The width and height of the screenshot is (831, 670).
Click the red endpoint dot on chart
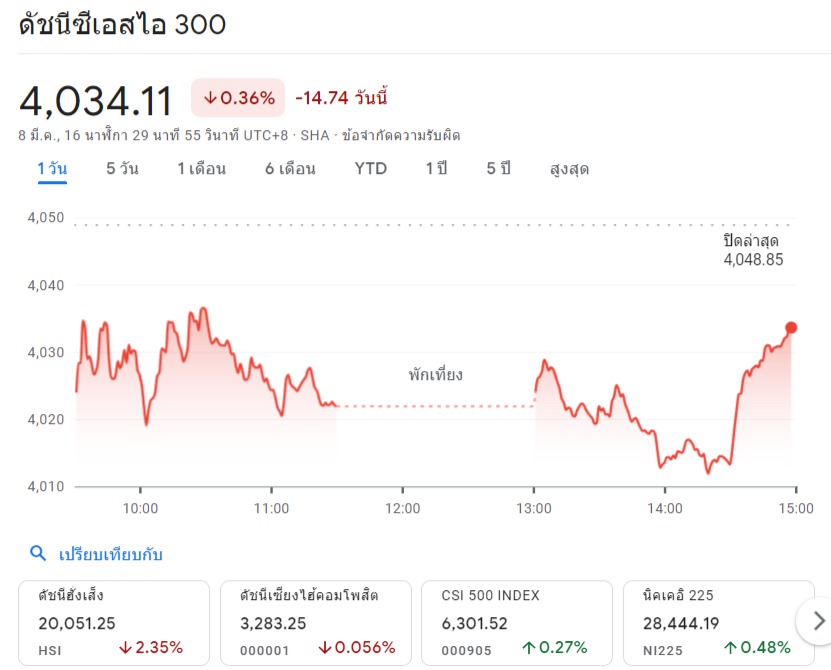[x=791, y=328]
